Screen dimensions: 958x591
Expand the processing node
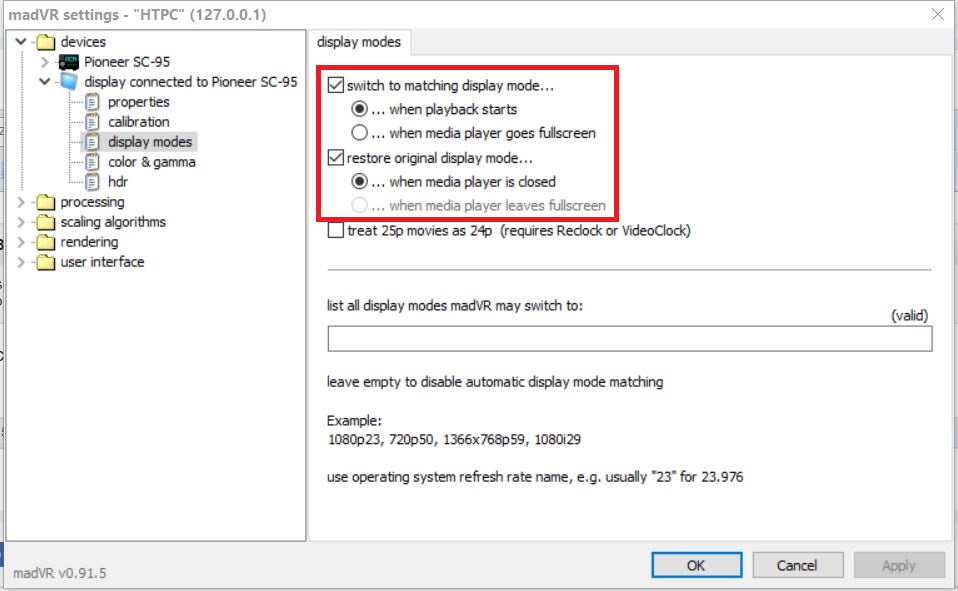click(21, 202)
